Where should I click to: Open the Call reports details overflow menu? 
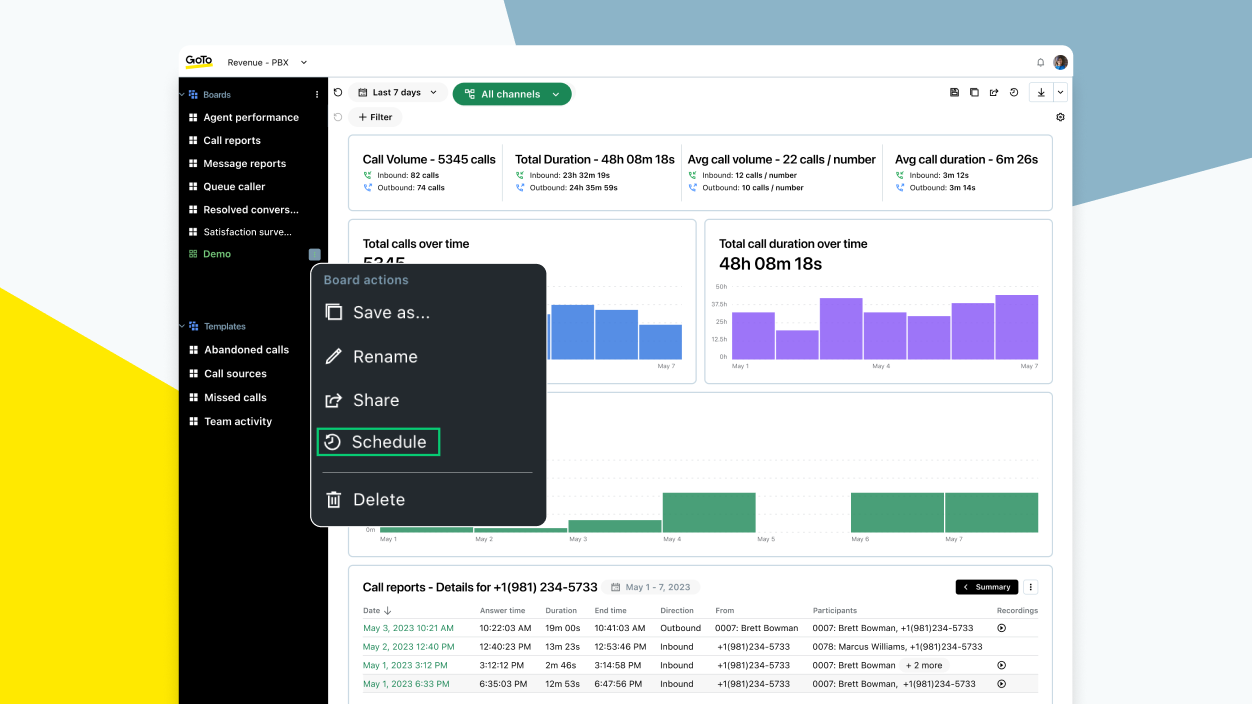[x=1030, y=587]
